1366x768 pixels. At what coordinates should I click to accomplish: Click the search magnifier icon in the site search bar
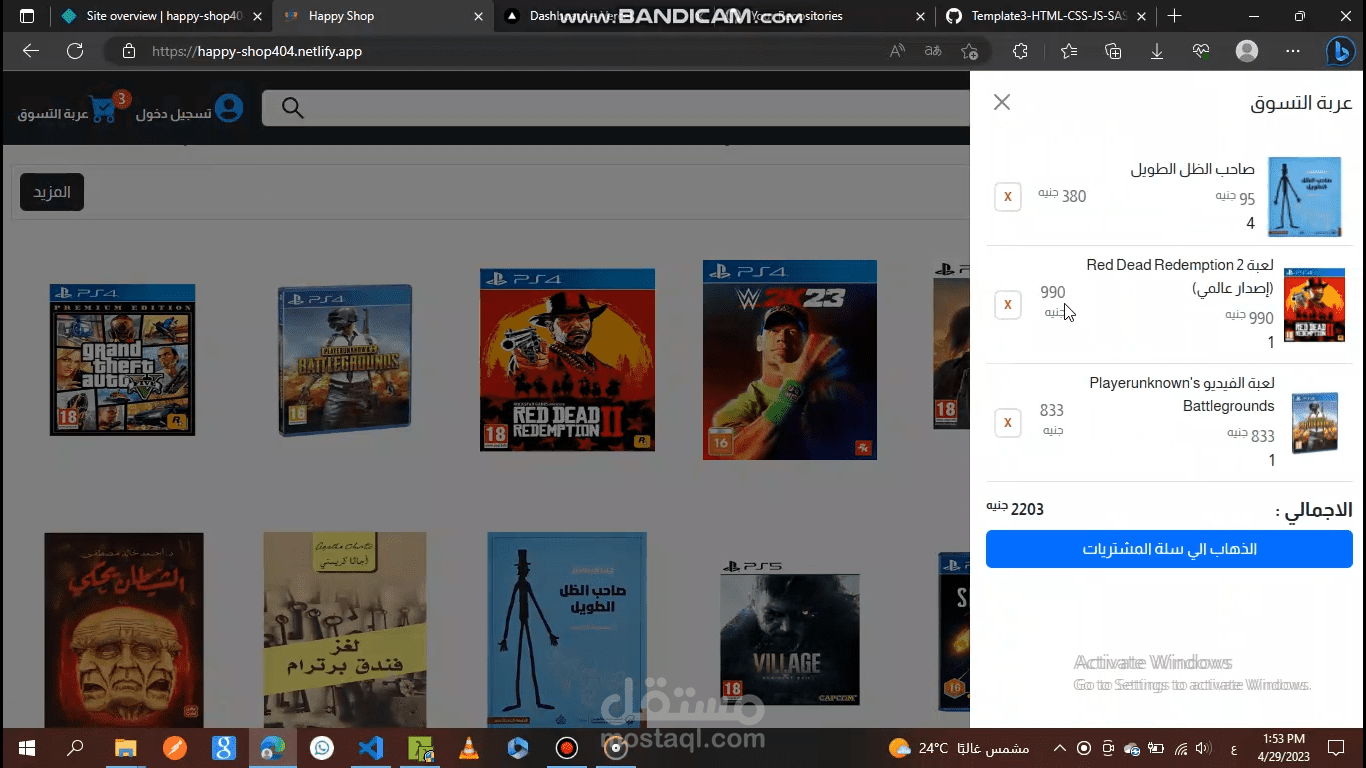(x=292, y=108)
